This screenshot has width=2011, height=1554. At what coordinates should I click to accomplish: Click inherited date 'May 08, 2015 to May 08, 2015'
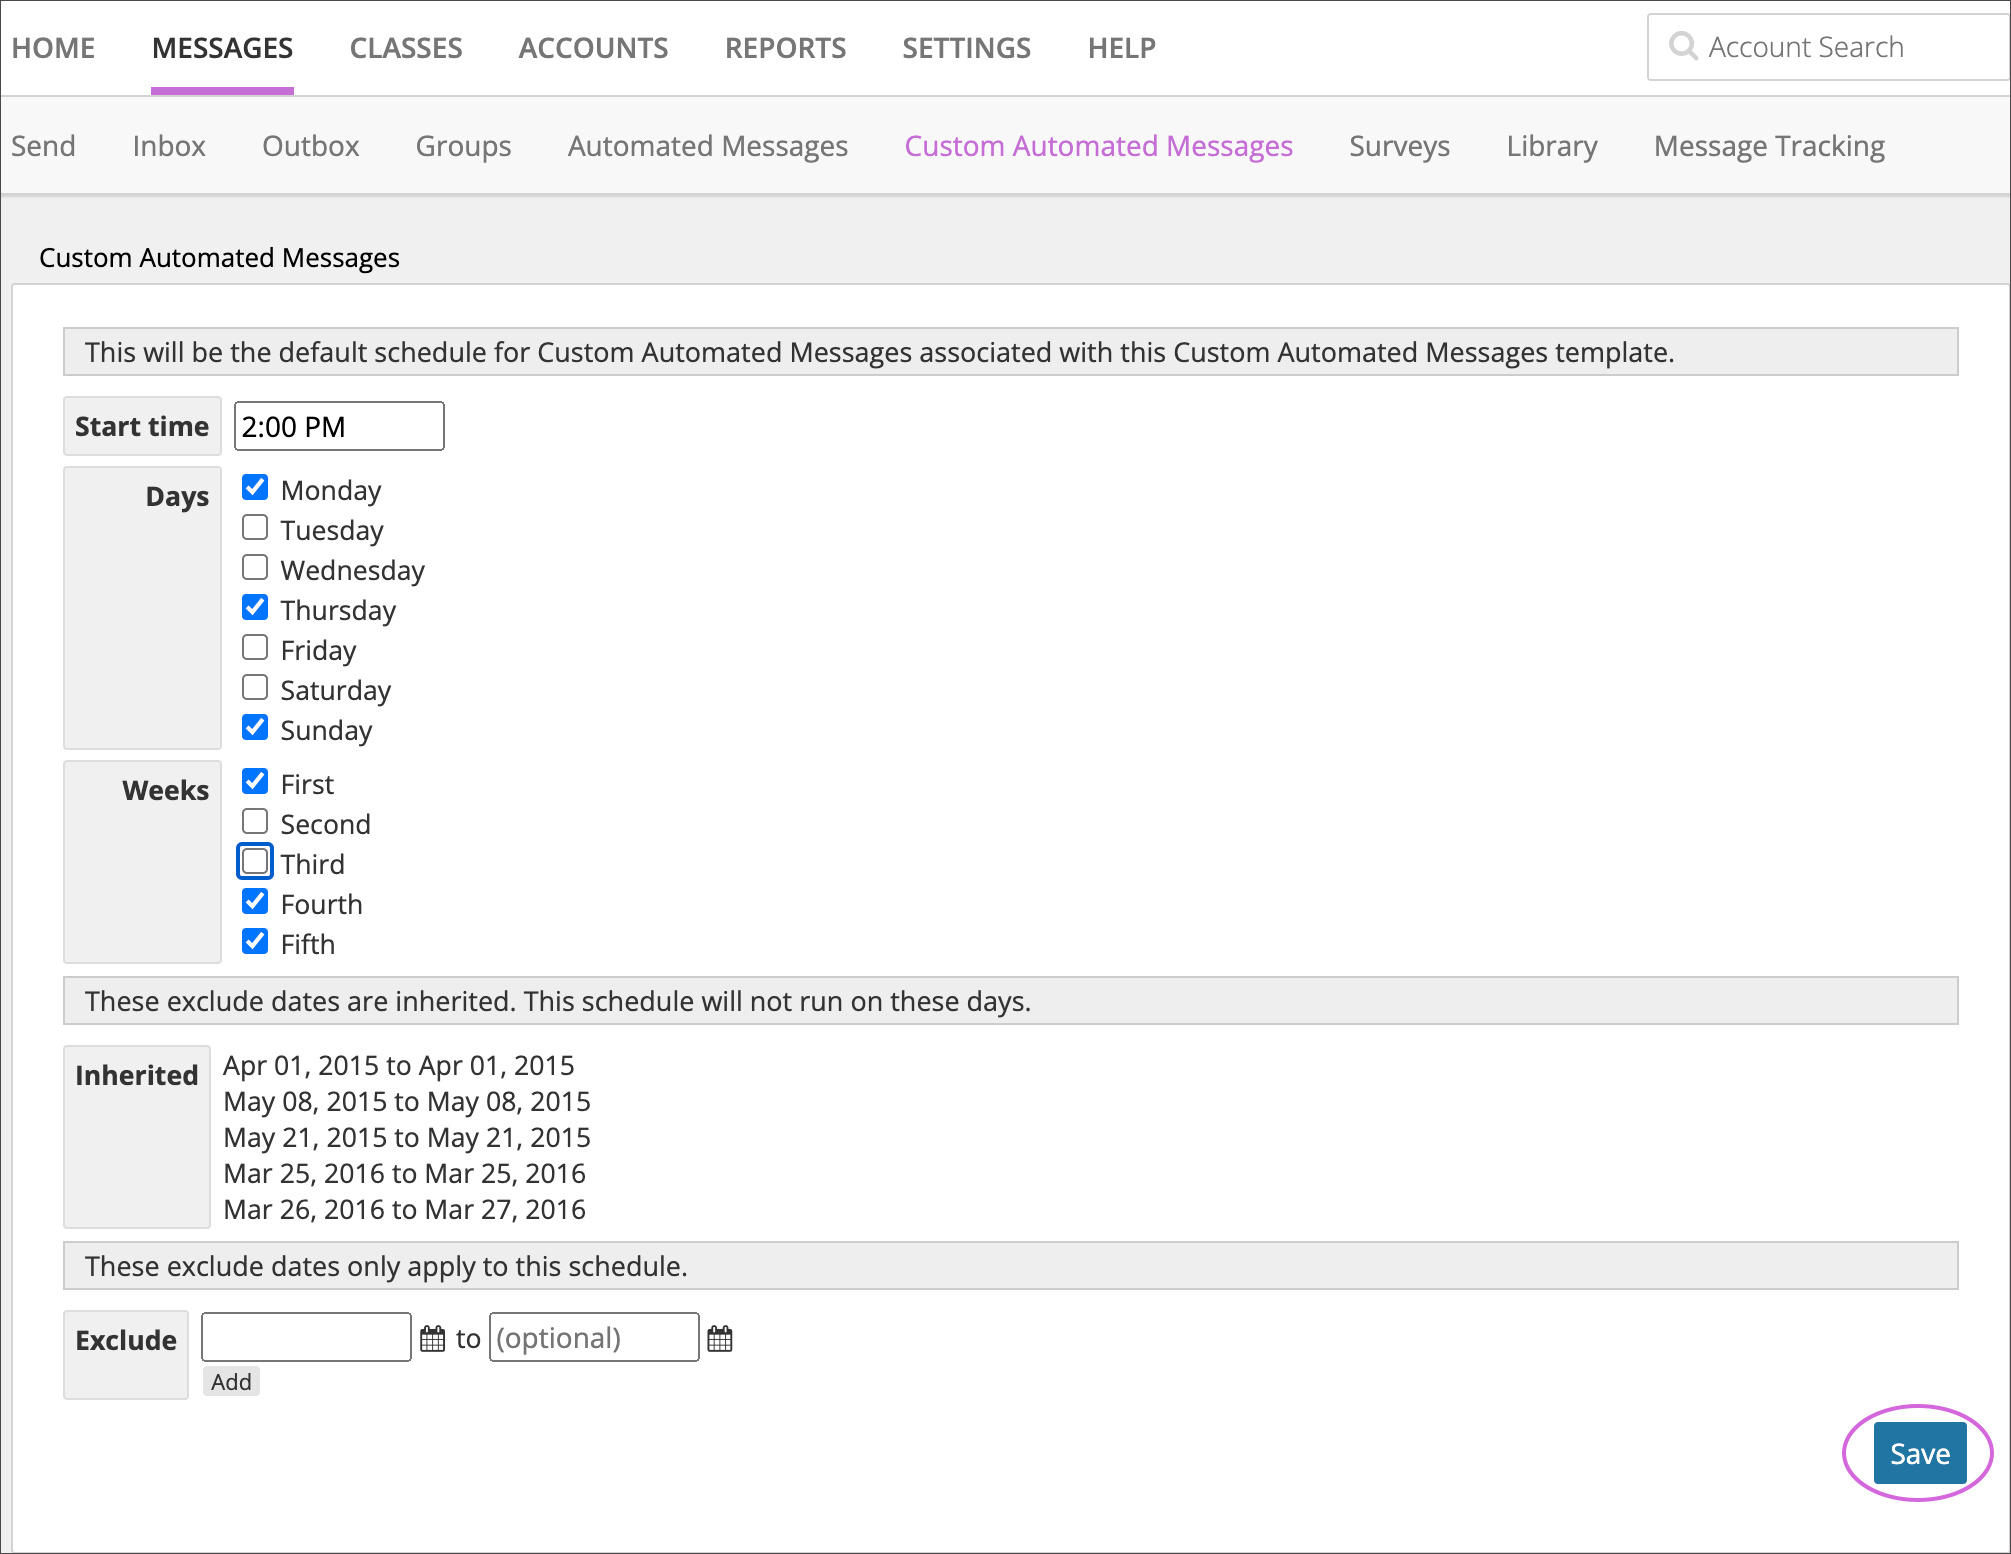point(407,1101)
